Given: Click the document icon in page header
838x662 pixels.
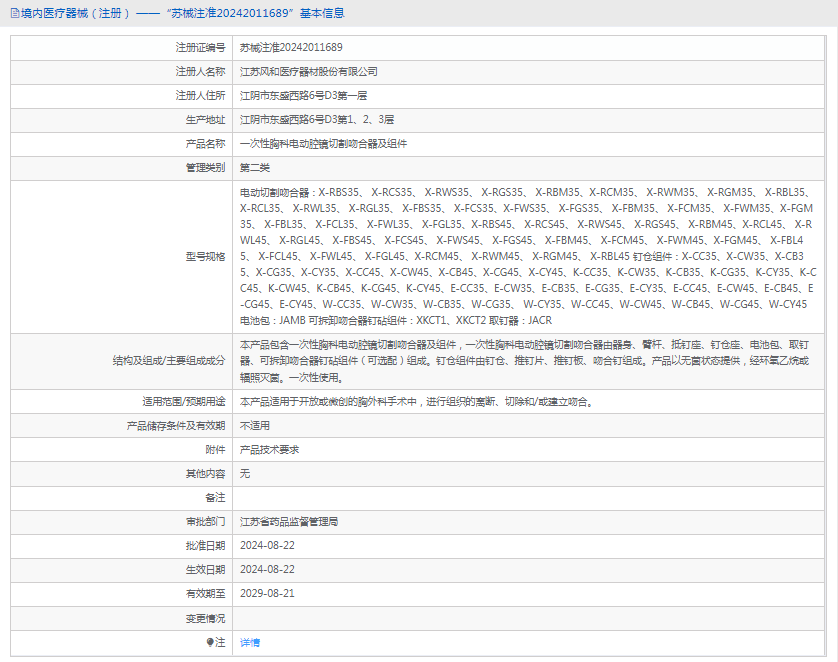Looking at the screenshot, I should [15, 13].
